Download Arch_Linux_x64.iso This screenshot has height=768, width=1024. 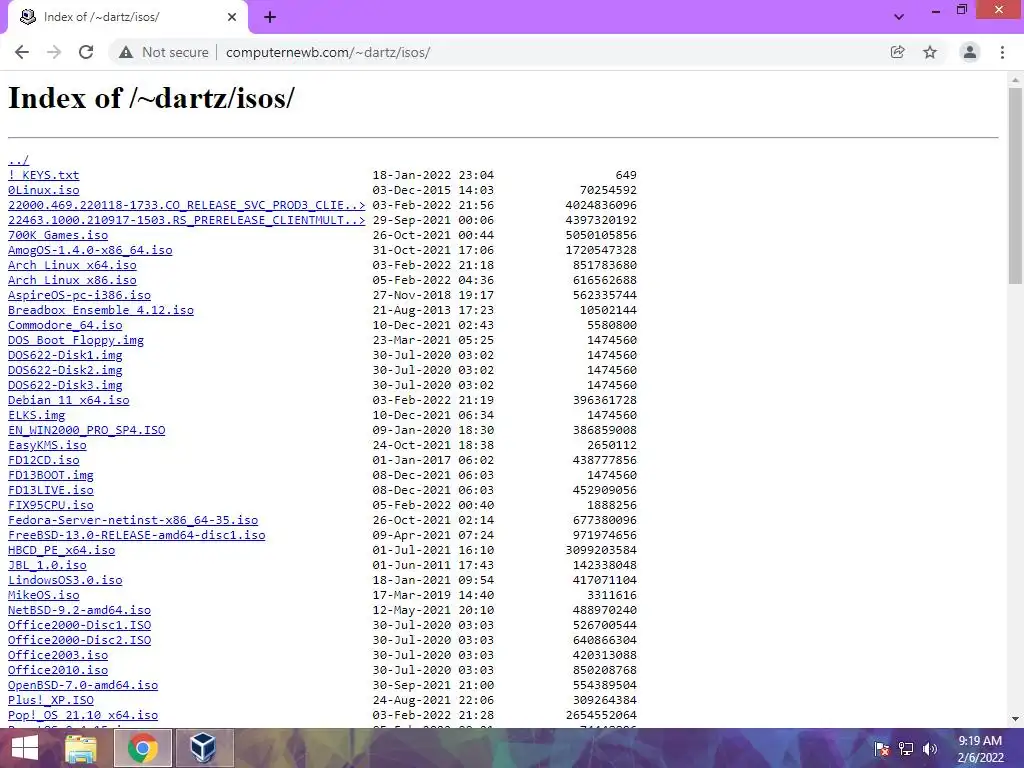(72, 265)
